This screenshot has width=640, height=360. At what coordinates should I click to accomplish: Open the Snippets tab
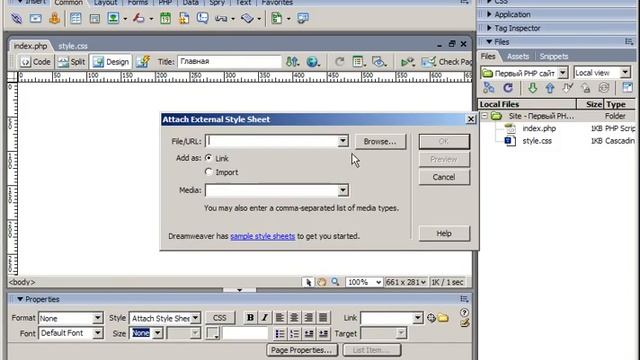tap(553, 57)
